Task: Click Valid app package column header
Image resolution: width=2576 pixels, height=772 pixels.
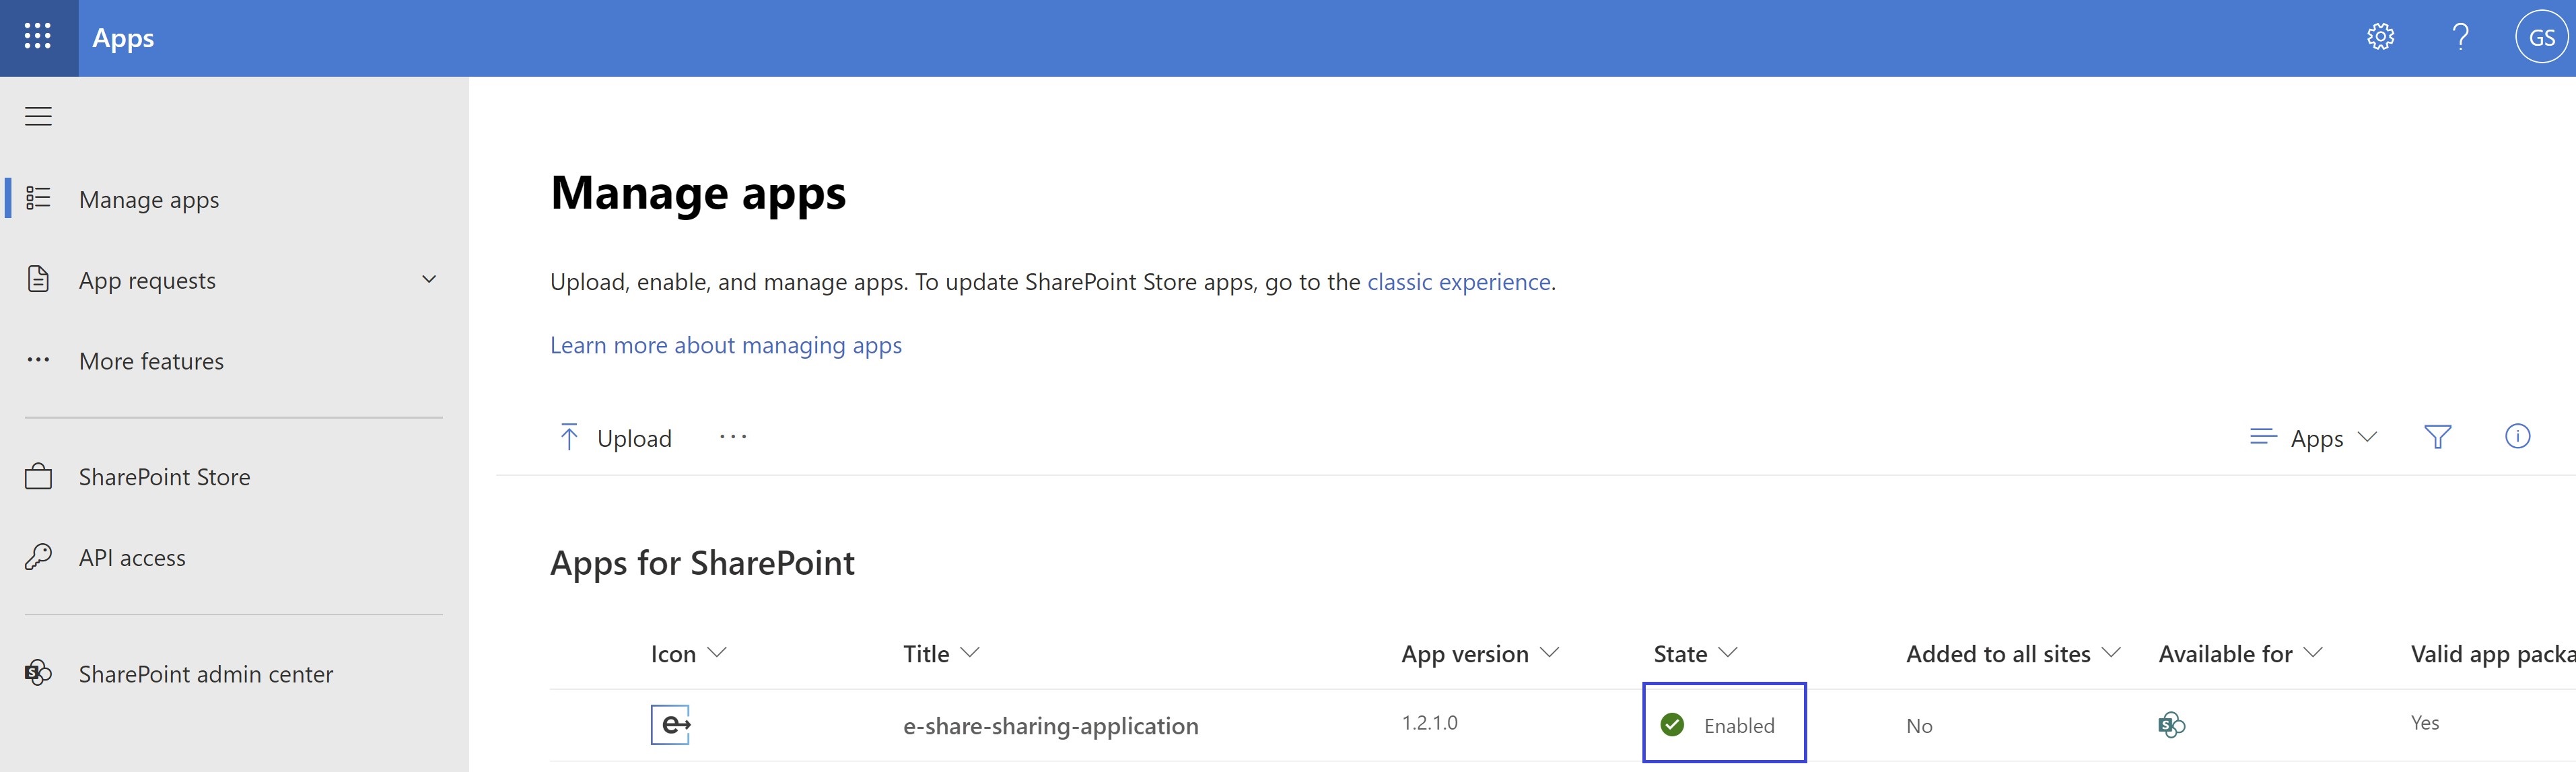Action: [2492, 654]
